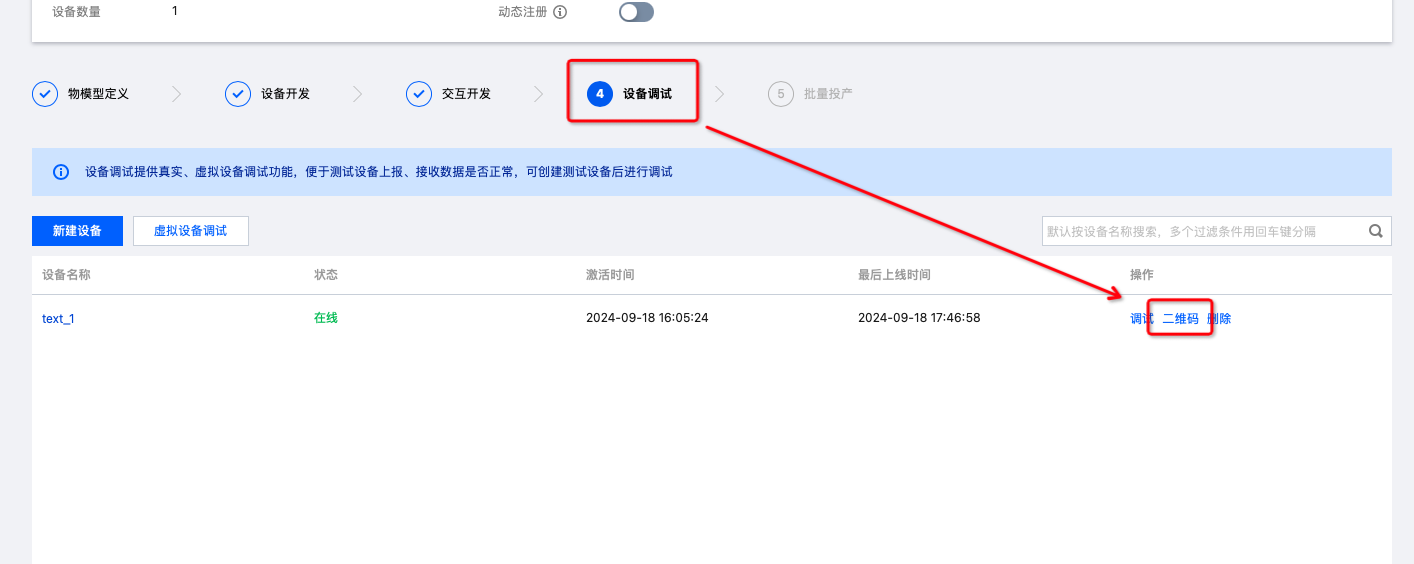Screen dimensions: 1414x564
Task: Click the gray number 5 step circle
Action: pos(781,94)
